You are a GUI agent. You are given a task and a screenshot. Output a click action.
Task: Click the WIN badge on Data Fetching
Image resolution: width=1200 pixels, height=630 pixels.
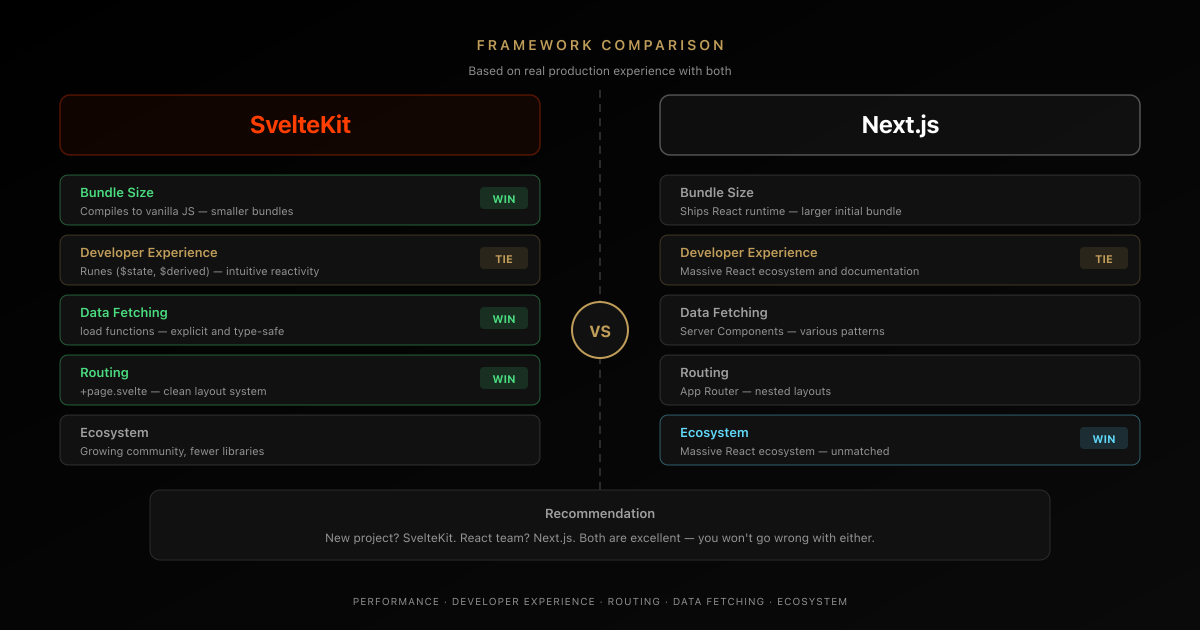[x=503, y=318]
